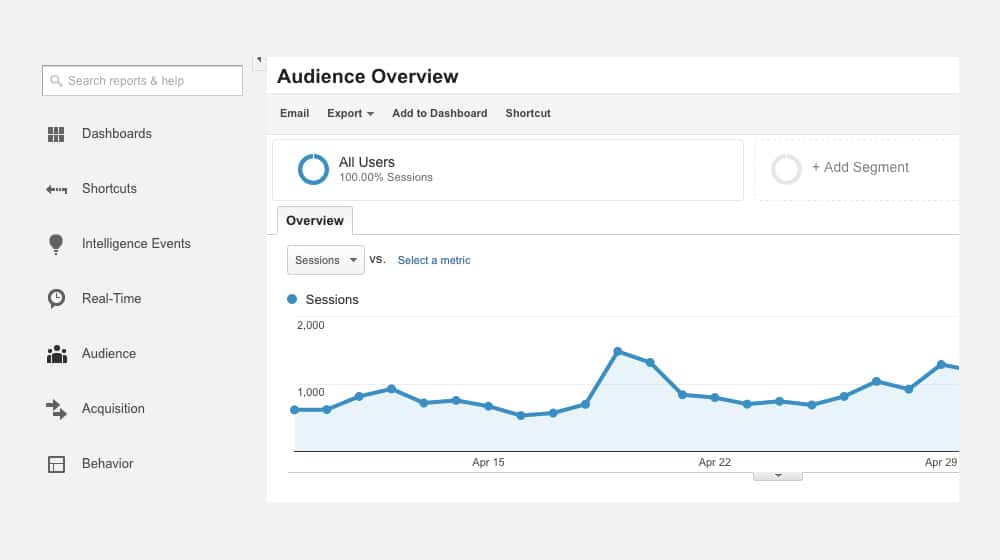
Task: Click the Add Segment box
Action: pos(859,168)
